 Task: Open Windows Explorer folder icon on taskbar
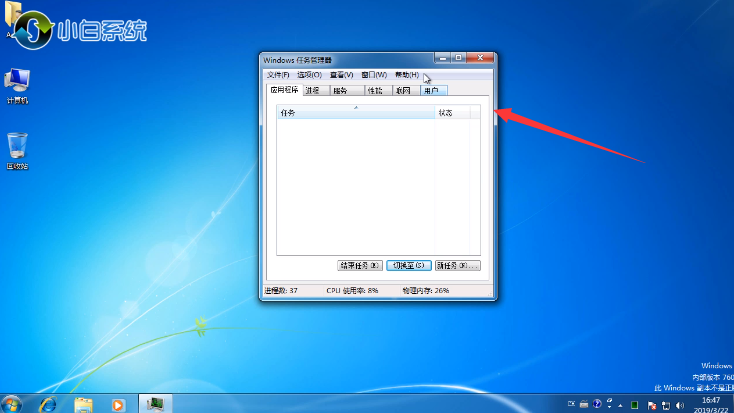coord(83,404)
